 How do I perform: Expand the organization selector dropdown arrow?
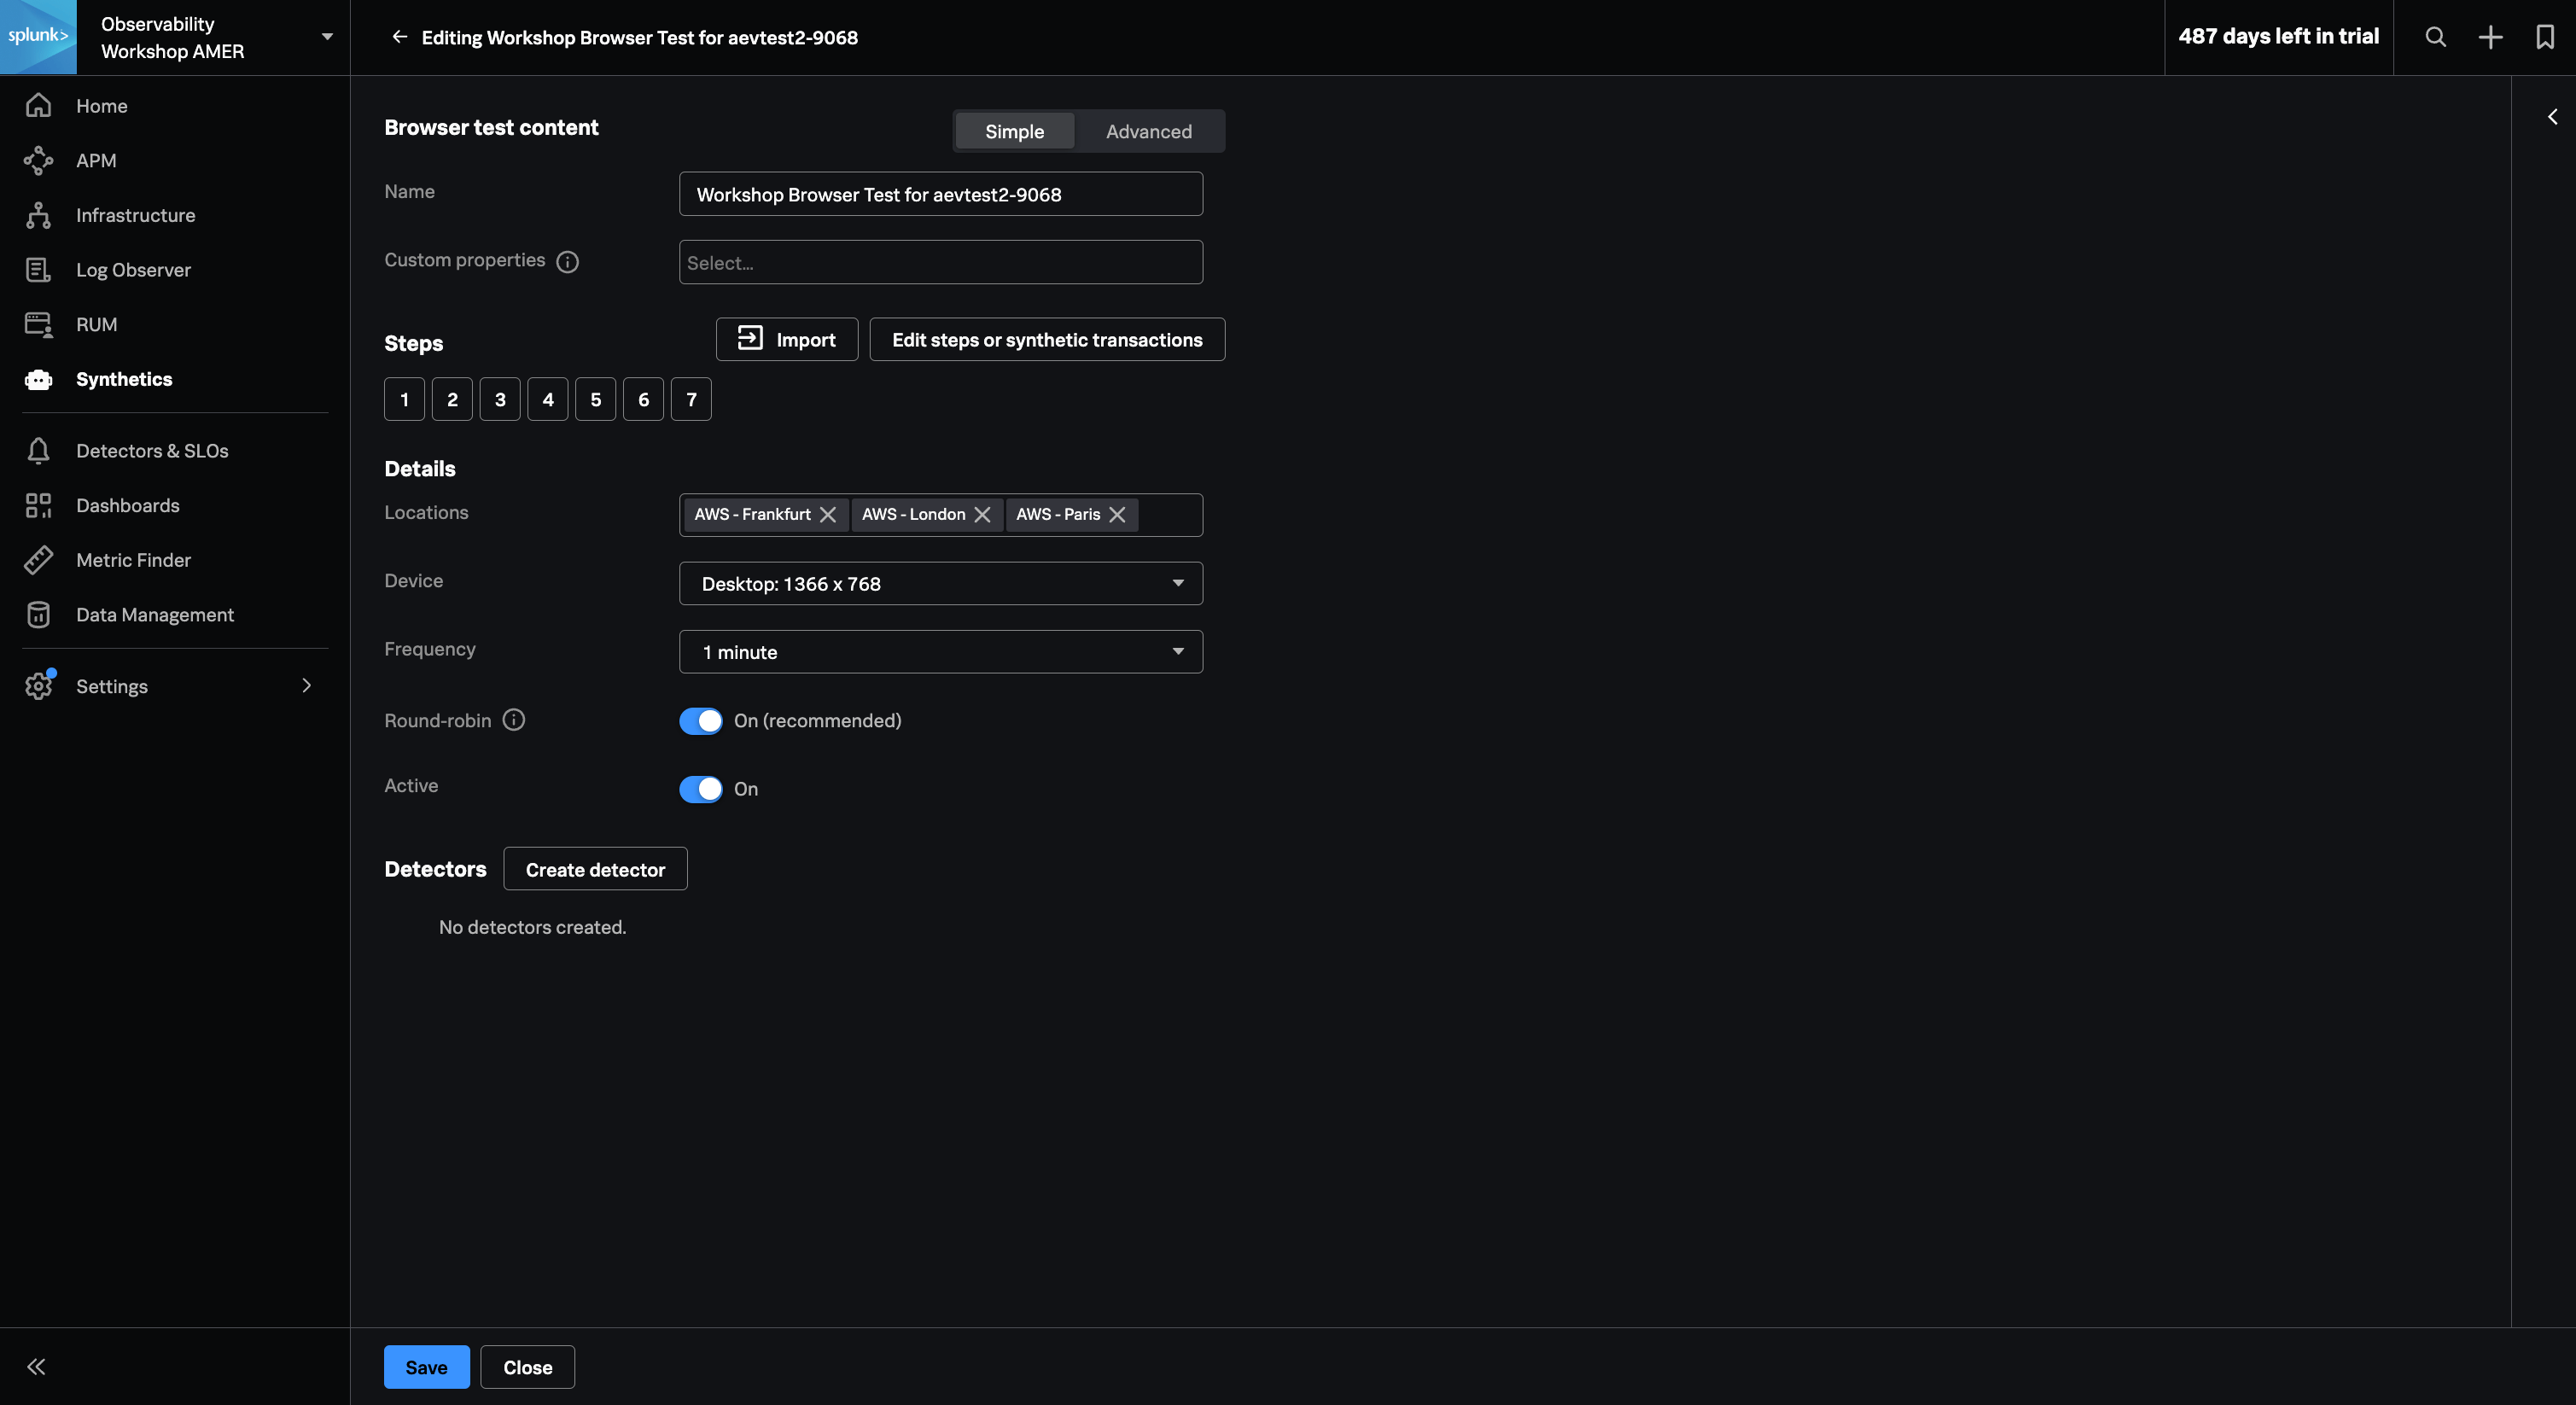pos(327,37)
